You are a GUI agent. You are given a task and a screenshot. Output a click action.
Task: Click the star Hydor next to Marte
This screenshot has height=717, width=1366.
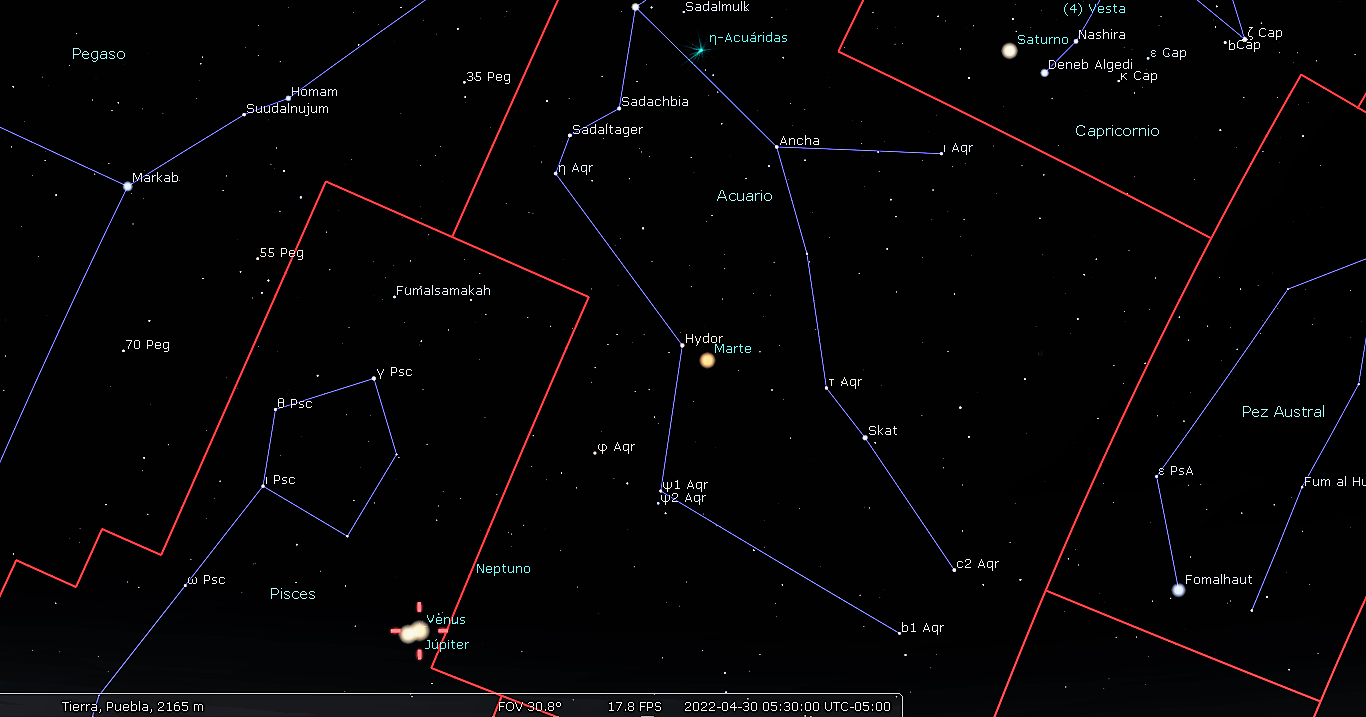coord(682,345)
